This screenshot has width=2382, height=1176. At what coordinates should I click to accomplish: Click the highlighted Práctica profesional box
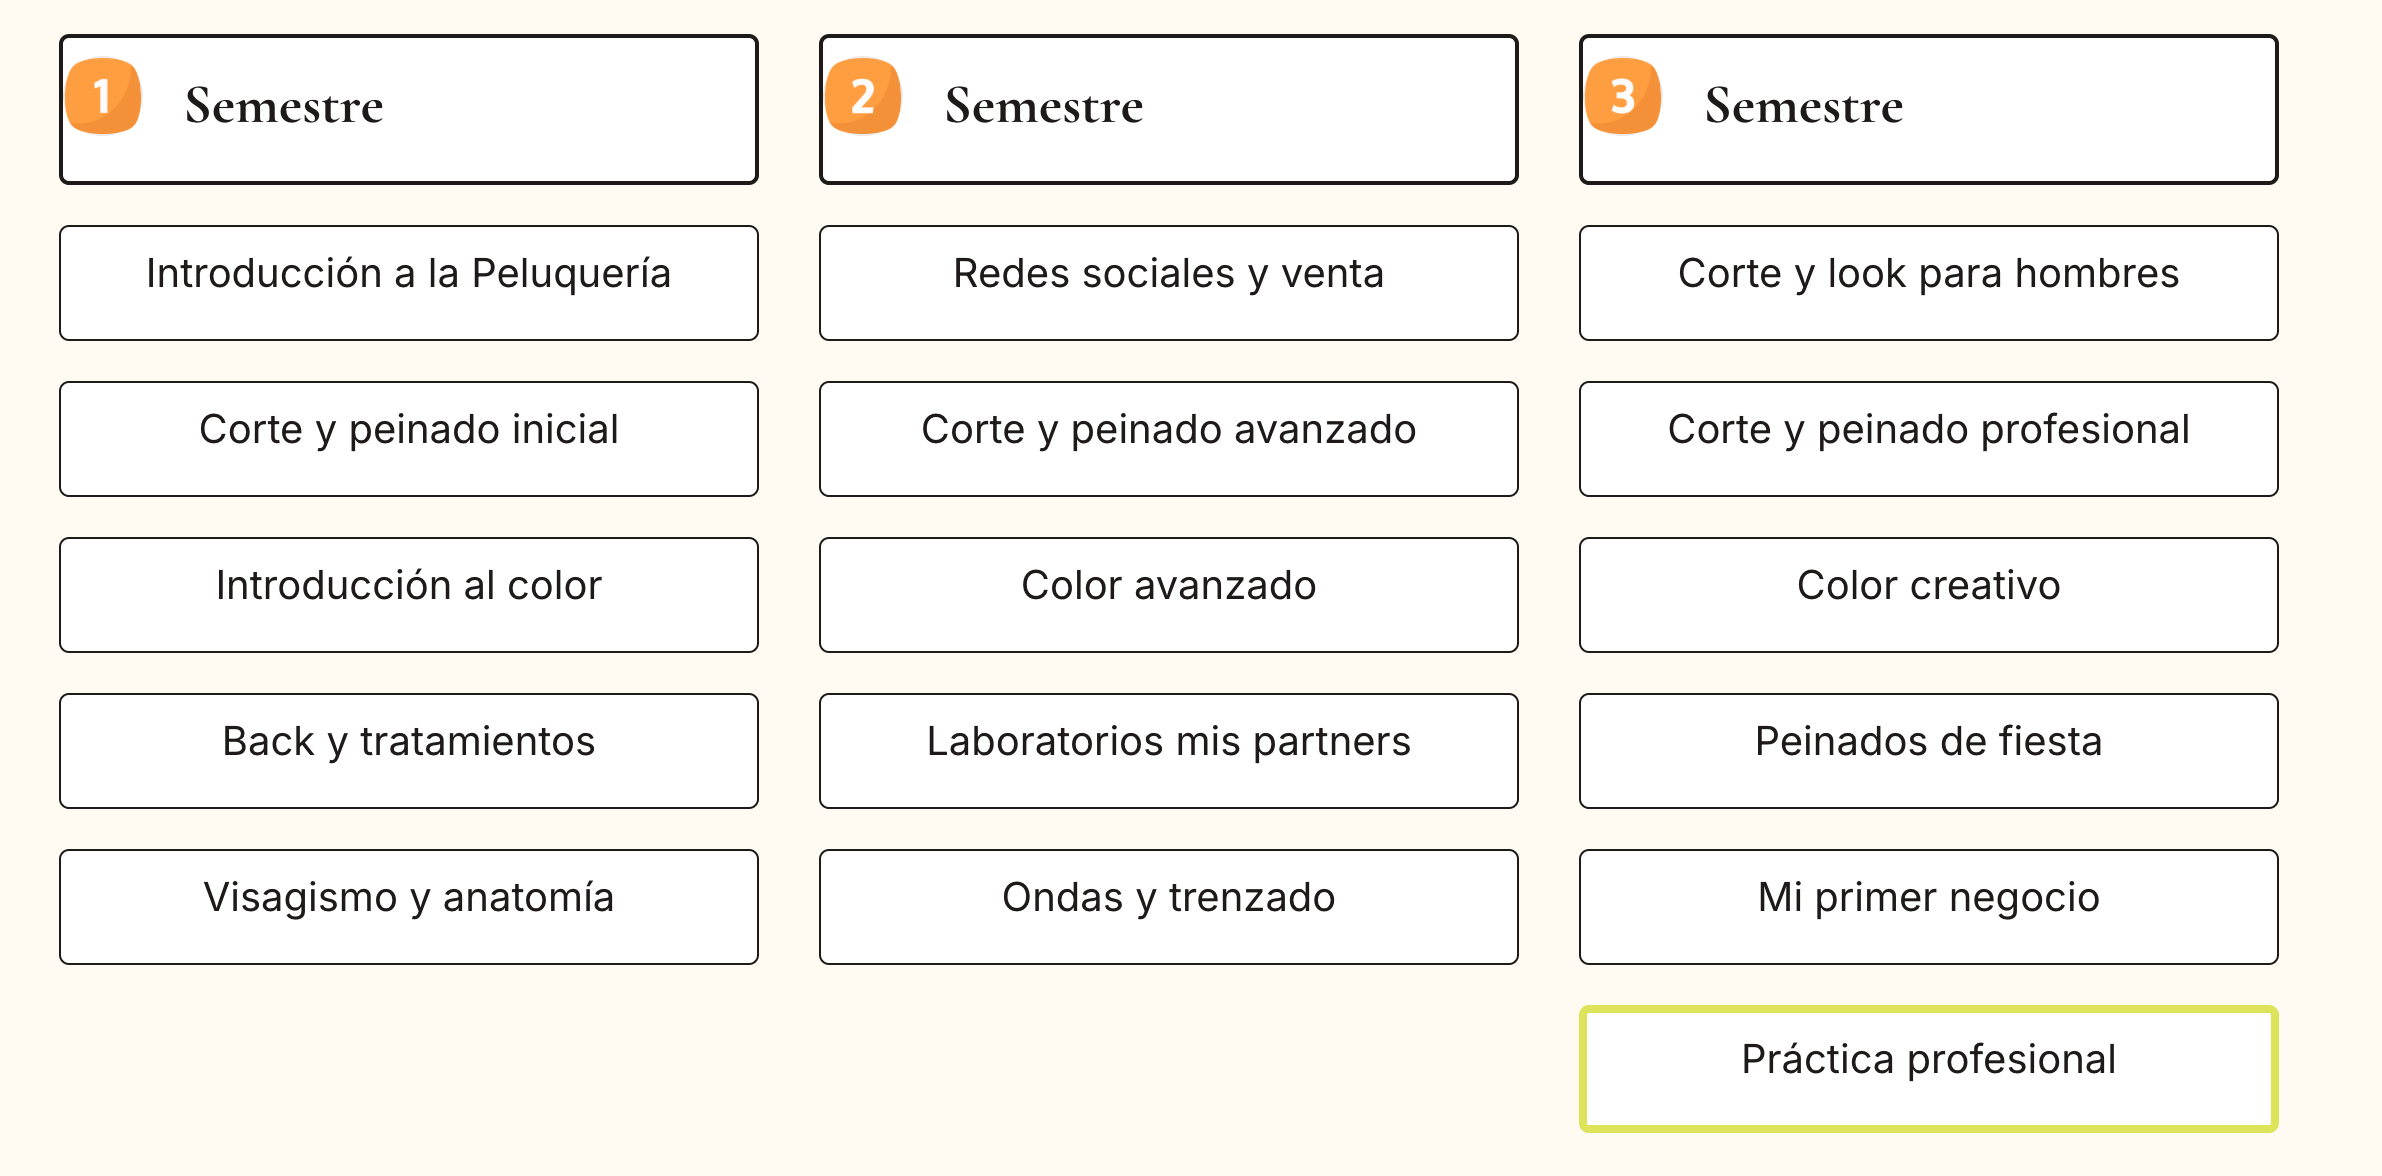coord(1929,1069)
